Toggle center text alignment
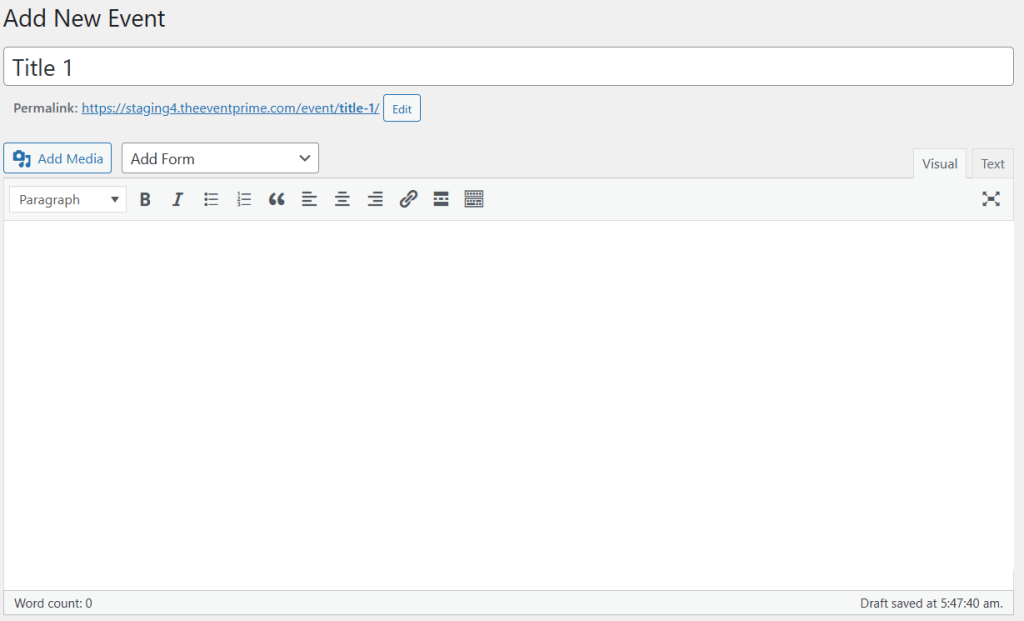The image size is (1024, 621). coord(342,199)
